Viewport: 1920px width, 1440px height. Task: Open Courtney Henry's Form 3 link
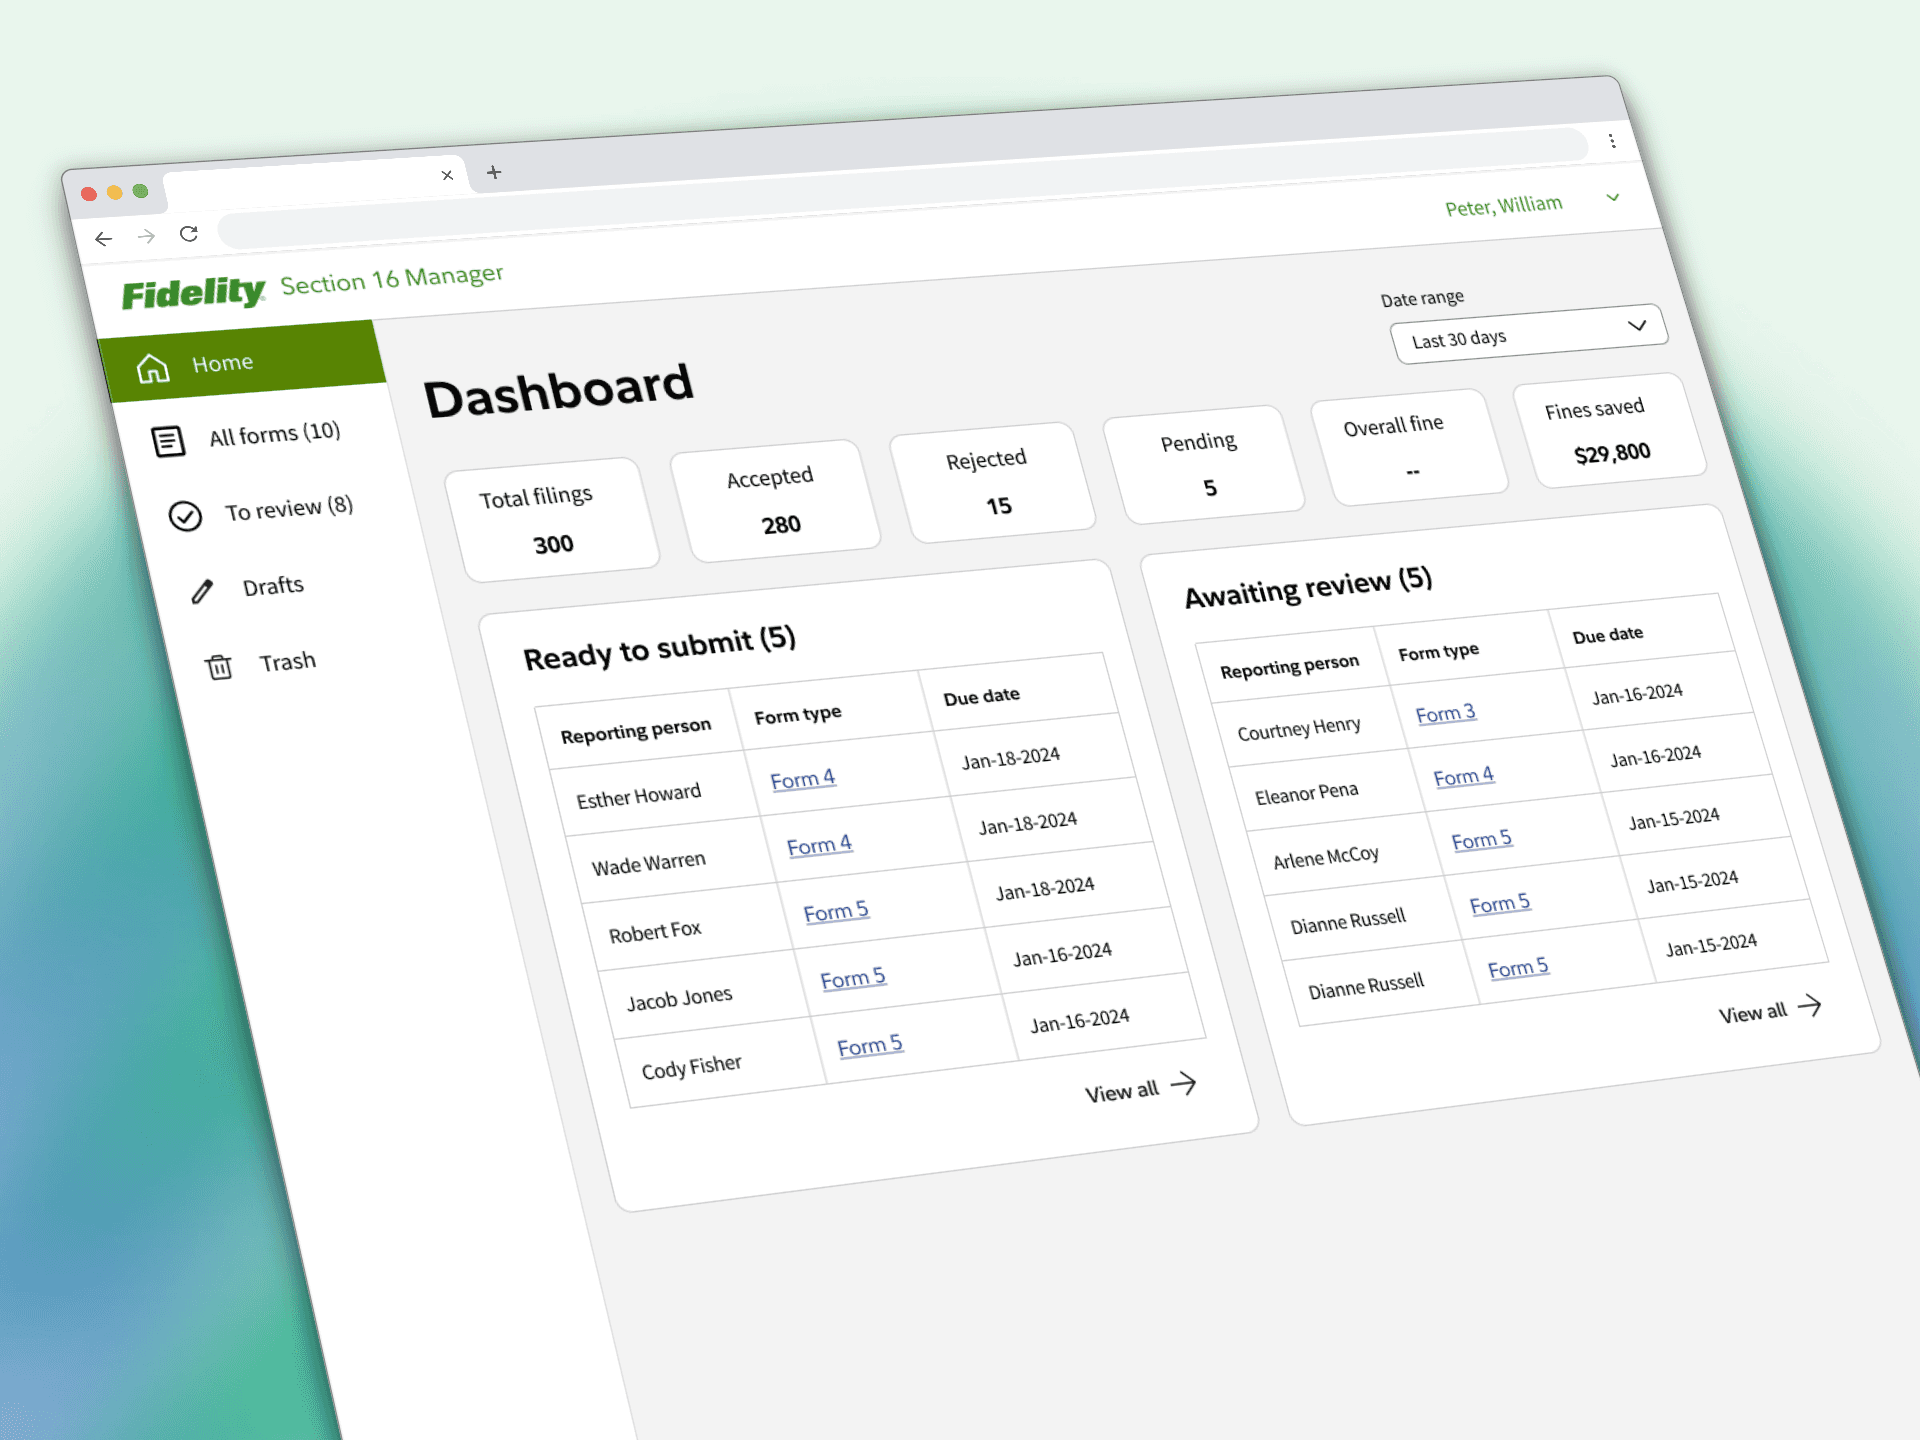(x=1445, y=714)
